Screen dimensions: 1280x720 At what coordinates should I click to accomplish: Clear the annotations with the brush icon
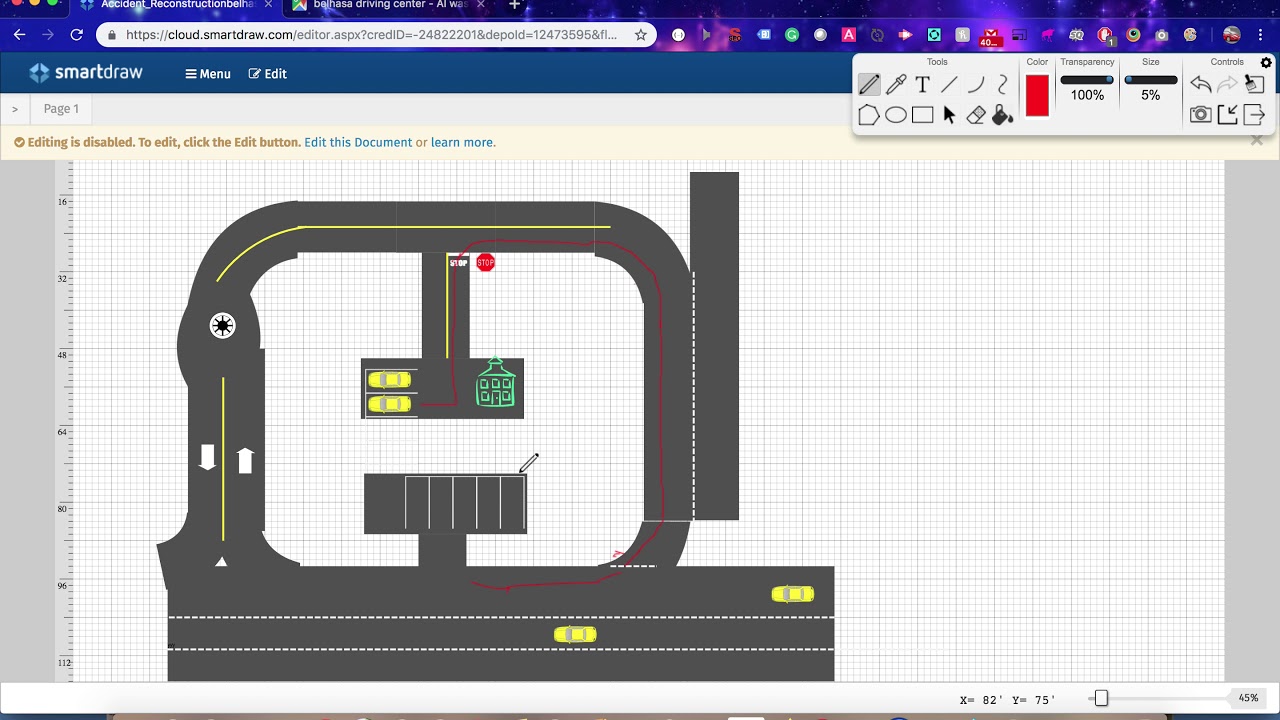(1254, 85)
